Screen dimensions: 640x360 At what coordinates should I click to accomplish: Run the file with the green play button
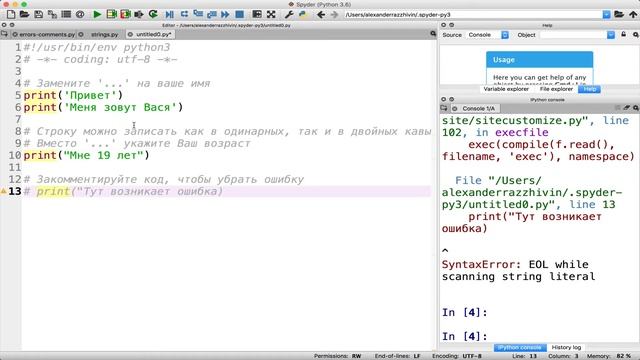coord(97,15)
